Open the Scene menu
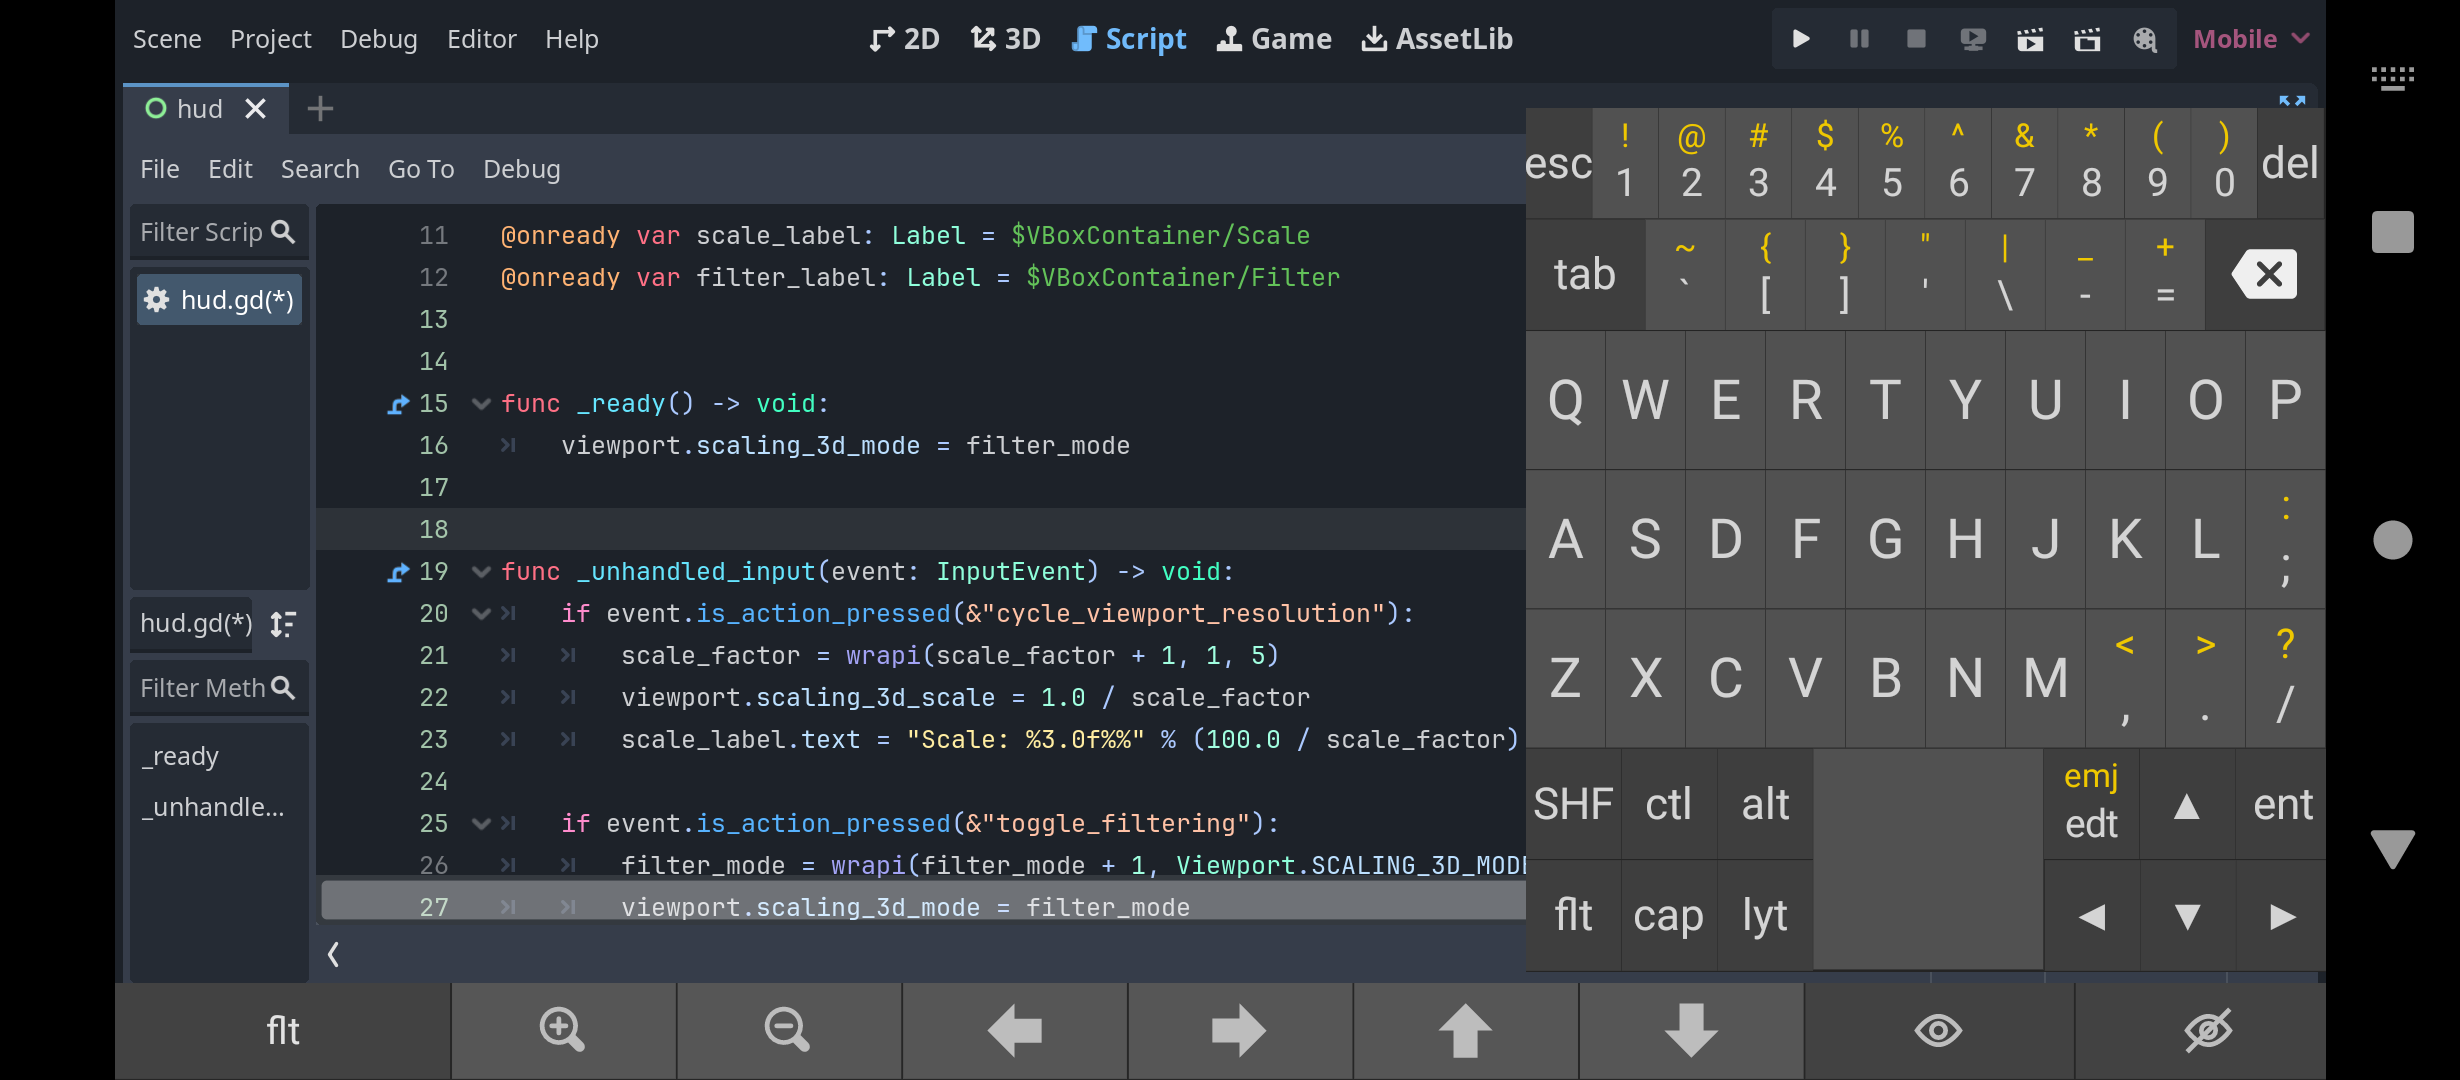The image size is (2460, 1080). 167,39
